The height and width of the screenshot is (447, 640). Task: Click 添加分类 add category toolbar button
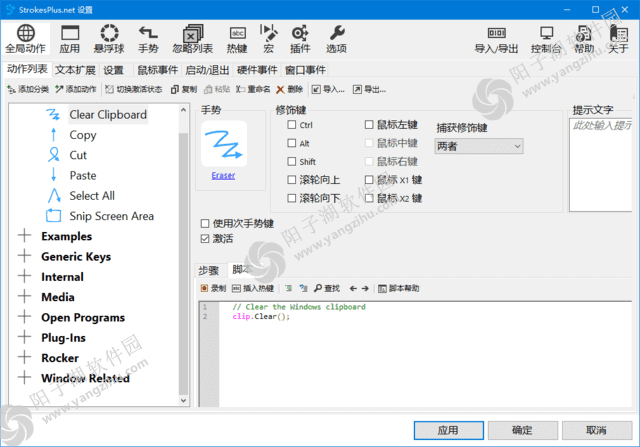(x=28, y=89)
